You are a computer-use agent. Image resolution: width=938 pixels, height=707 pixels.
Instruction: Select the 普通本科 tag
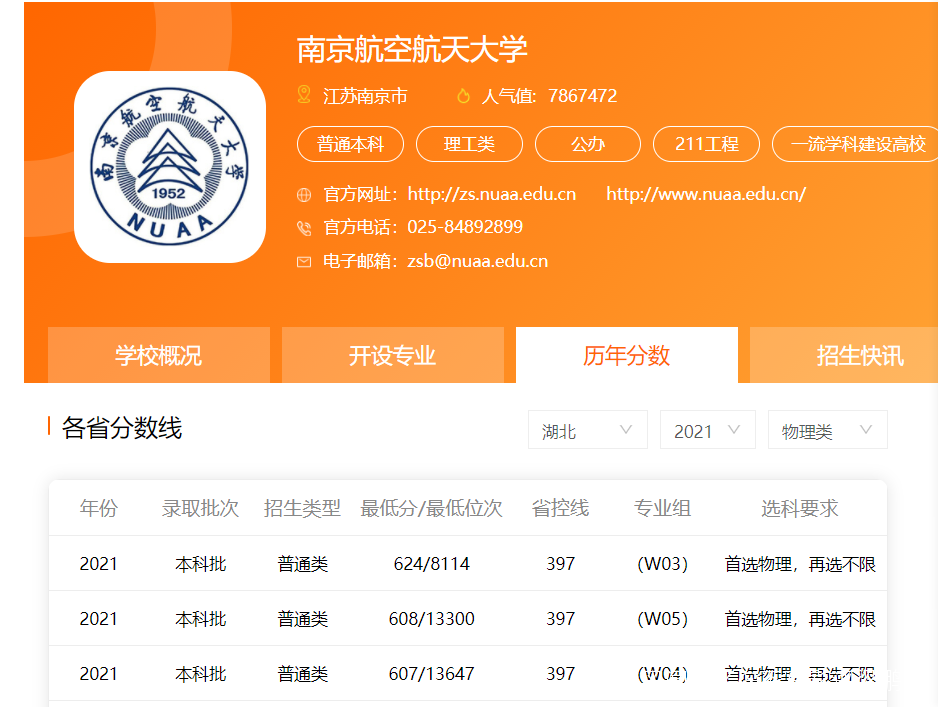(x=350, y=144)
